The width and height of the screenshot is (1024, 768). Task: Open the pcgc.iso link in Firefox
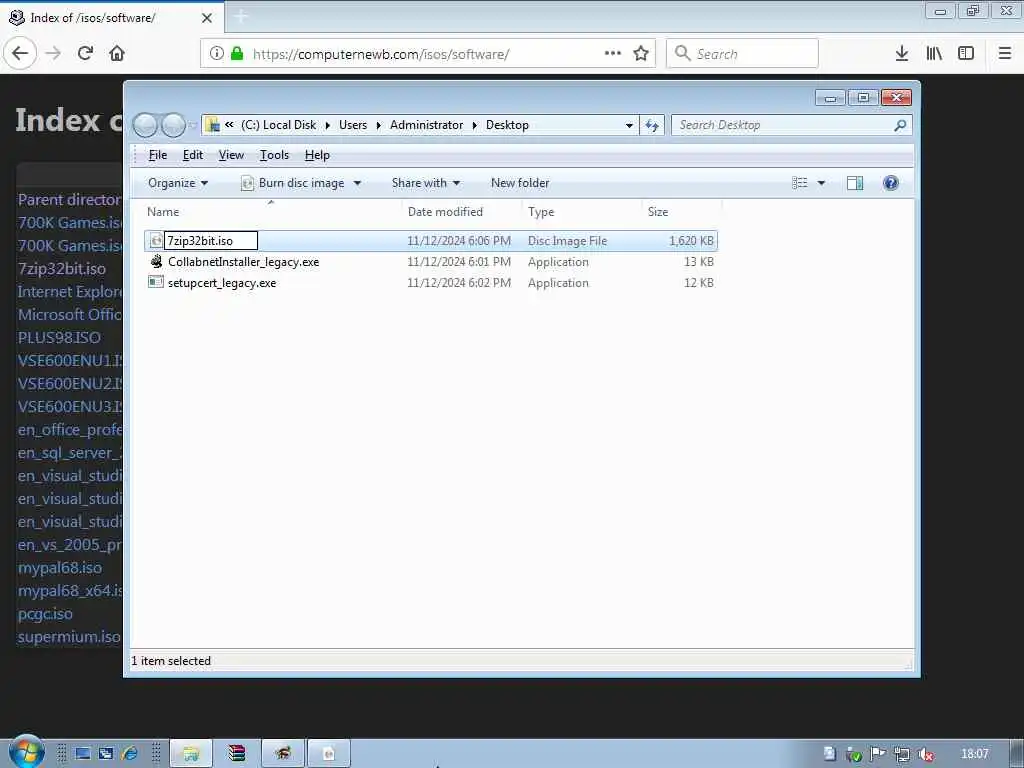pos(45,614)
